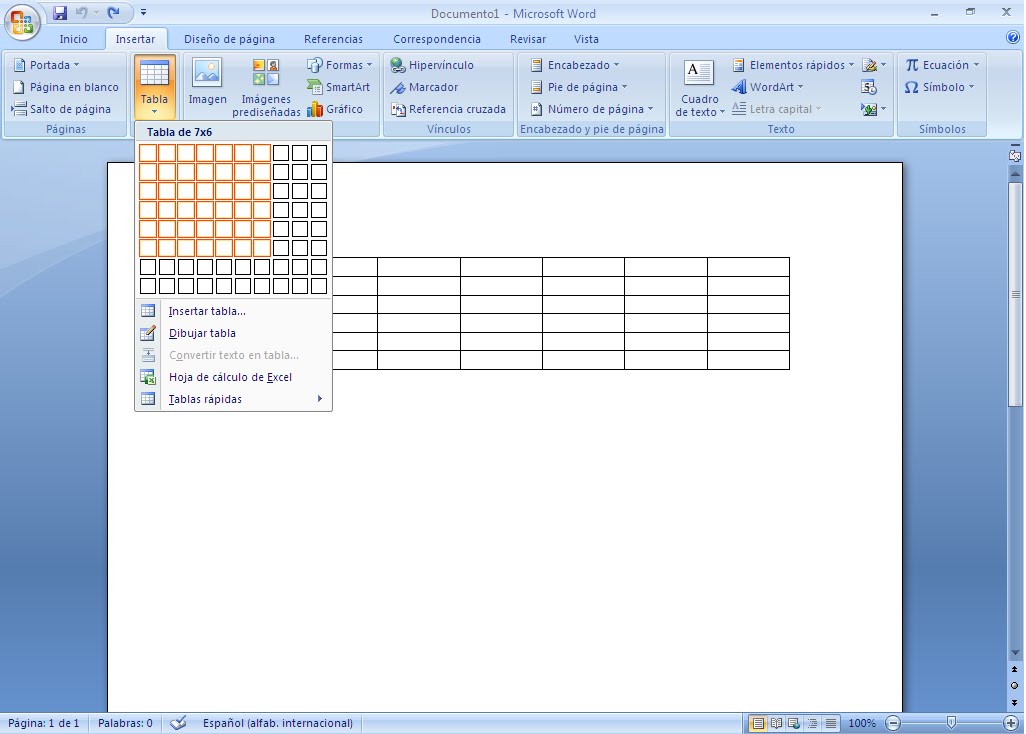Insert a SmartArt graphic
1026x734 pixels.
(338, 87)
